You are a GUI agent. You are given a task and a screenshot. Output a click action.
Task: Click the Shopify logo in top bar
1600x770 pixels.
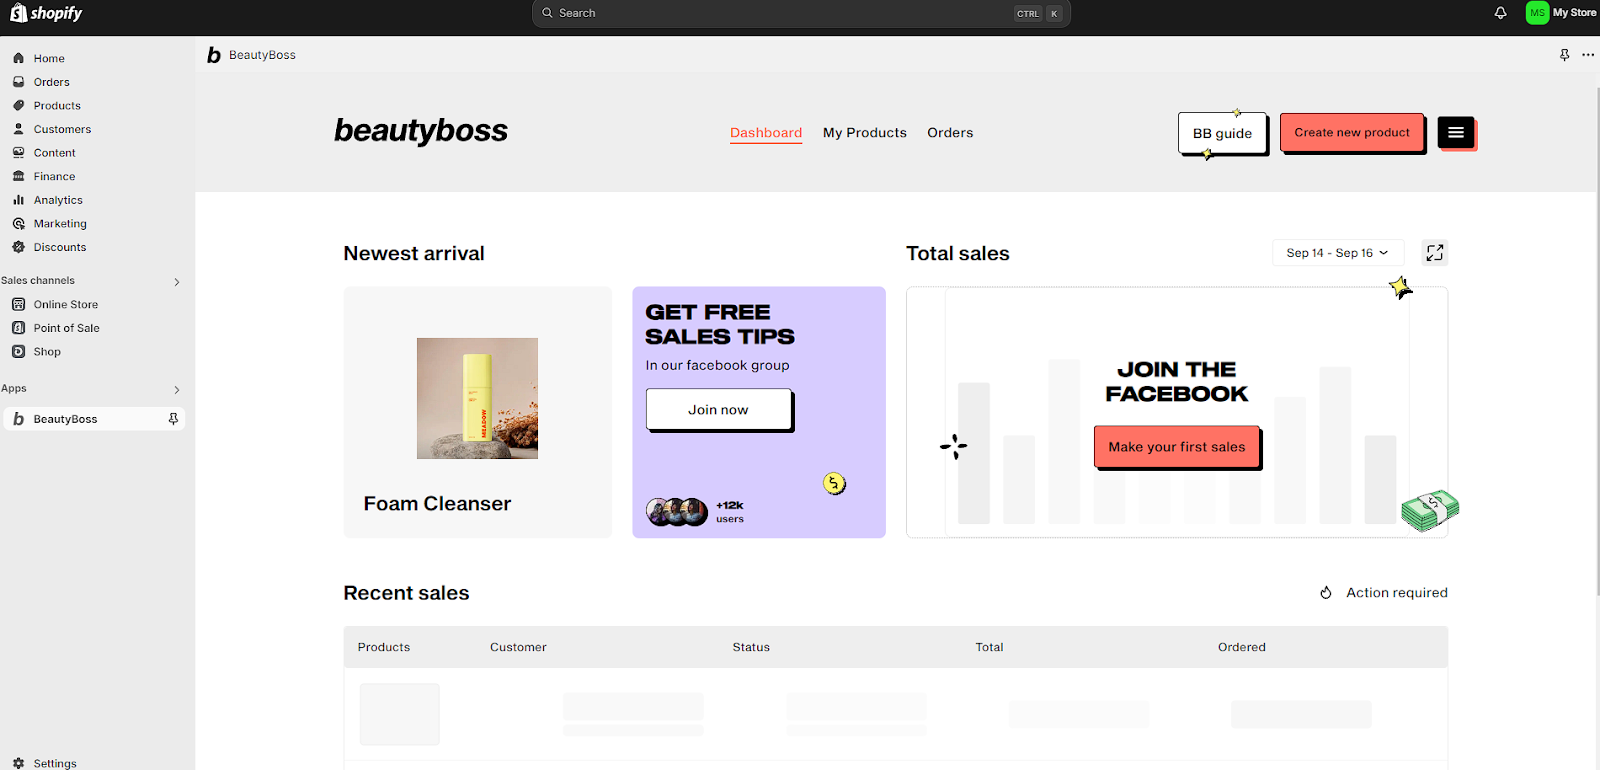[x=46, y=13]
